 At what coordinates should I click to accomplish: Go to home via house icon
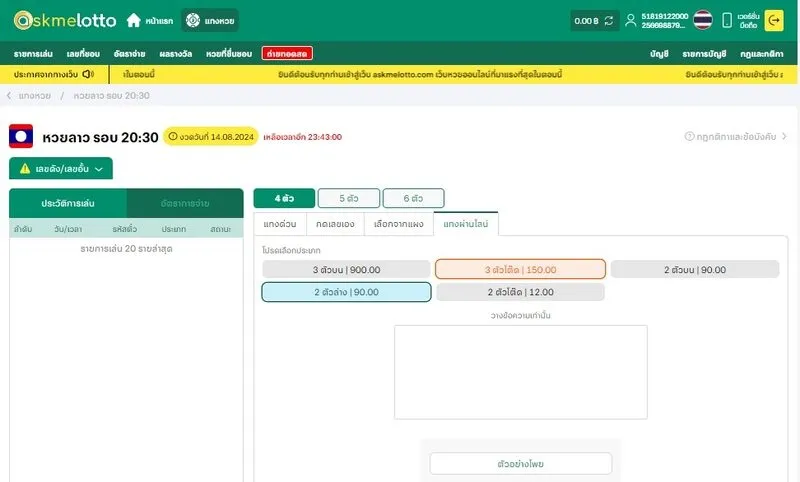[x=133, y=20]
